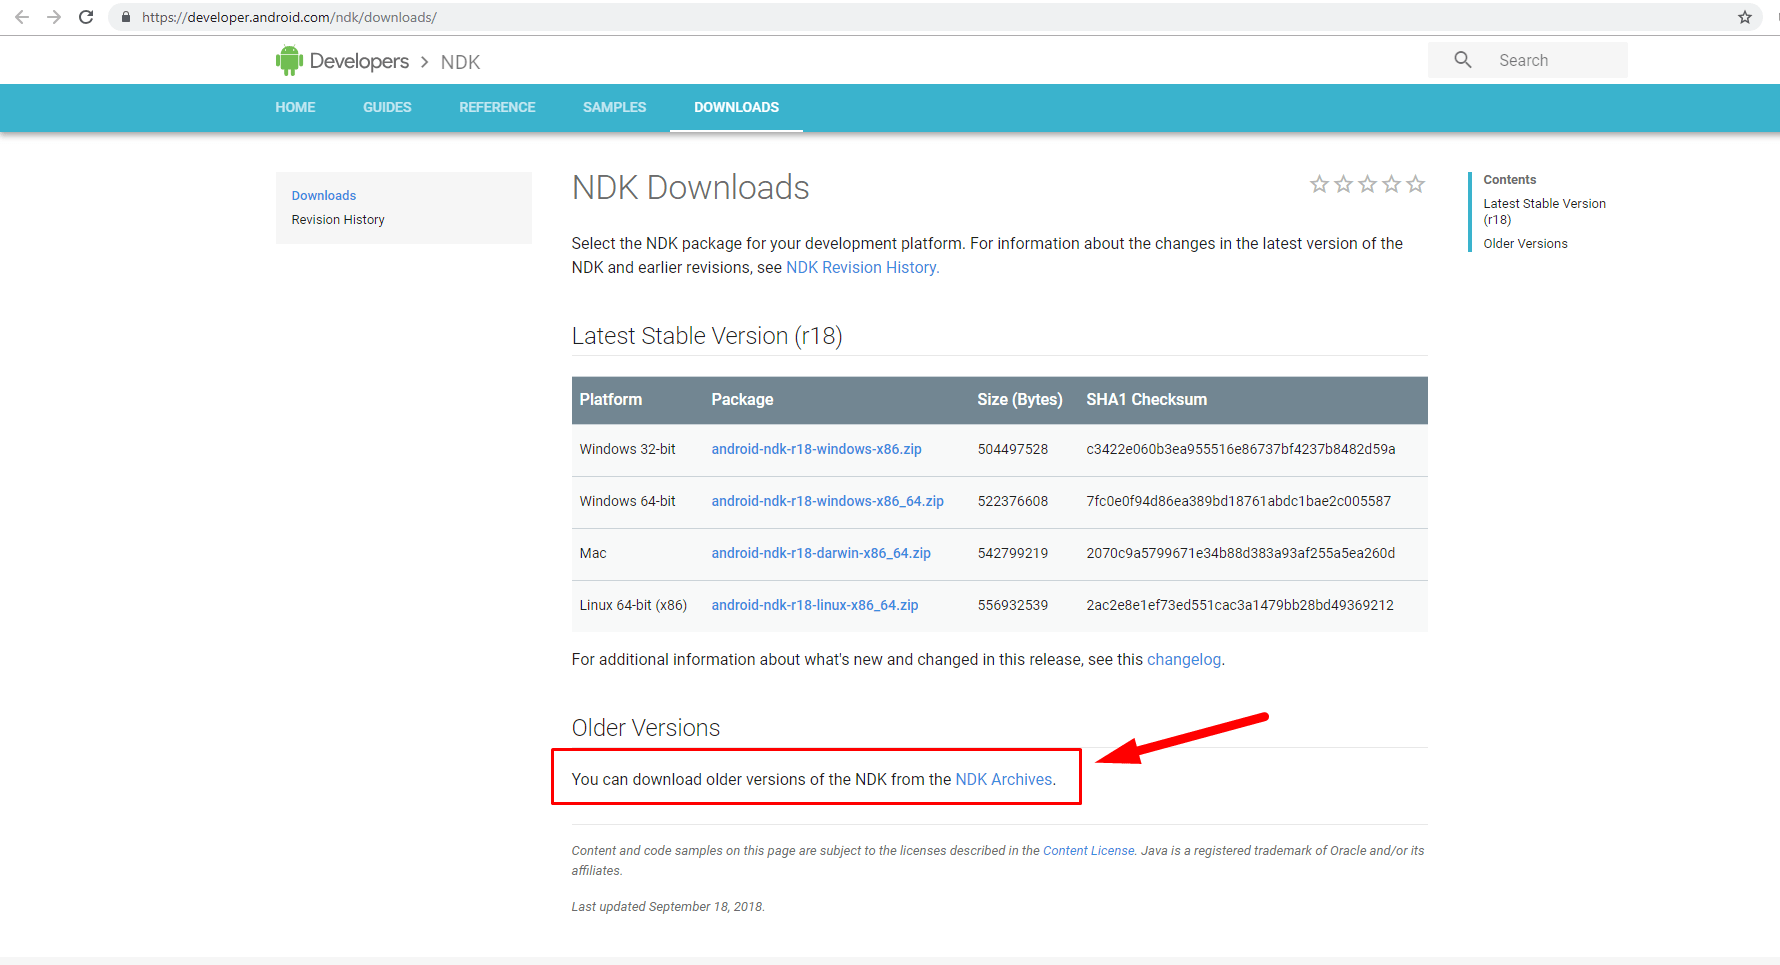Click the Latest Stable Version (r18) heading
The height and width of the screenshot is (965, 1780).
[707, 336]
